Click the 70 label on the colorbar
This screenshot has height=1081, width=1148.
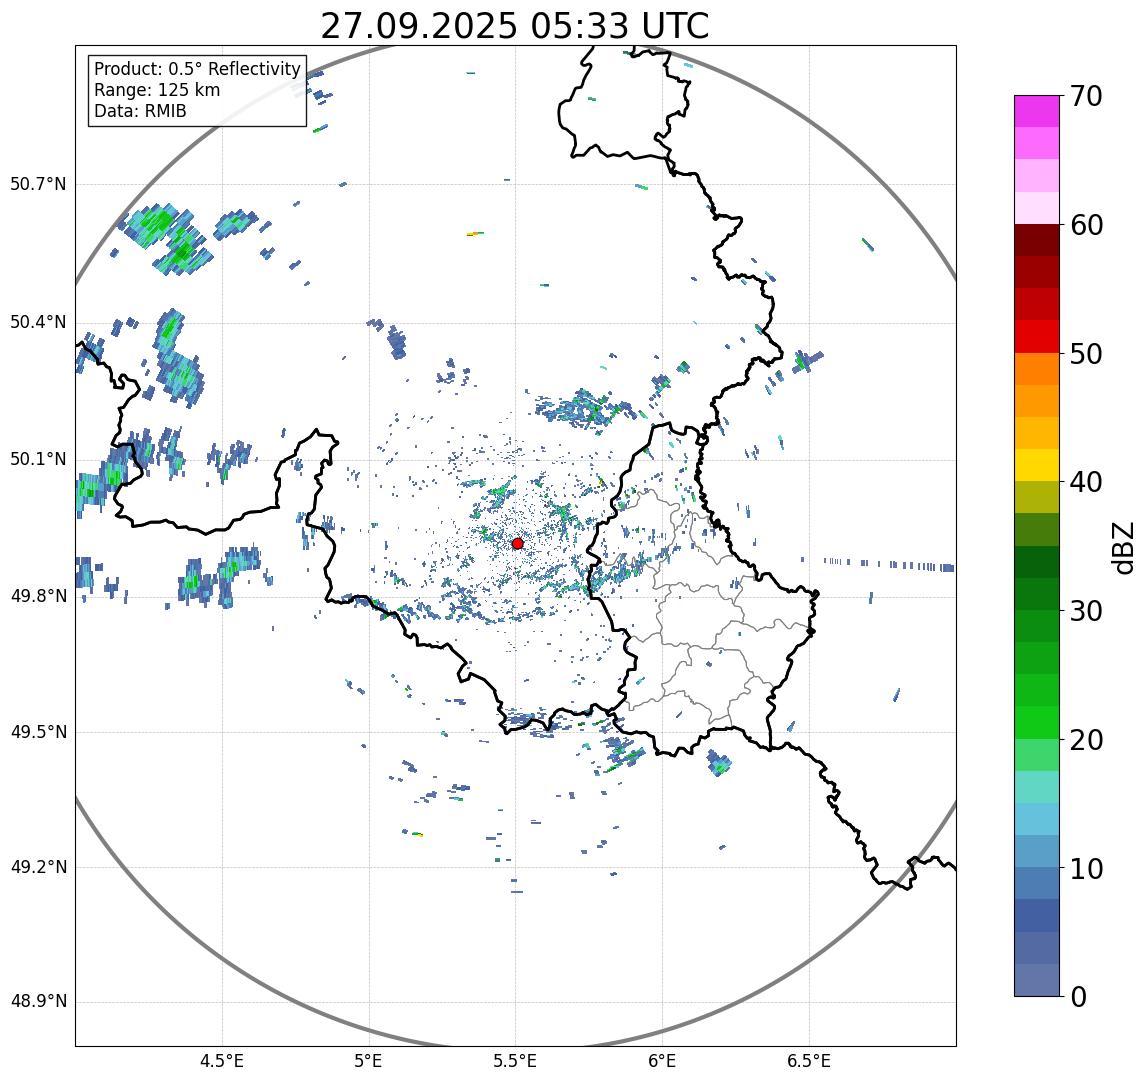pyautogui.click(x=1086, y=96)
